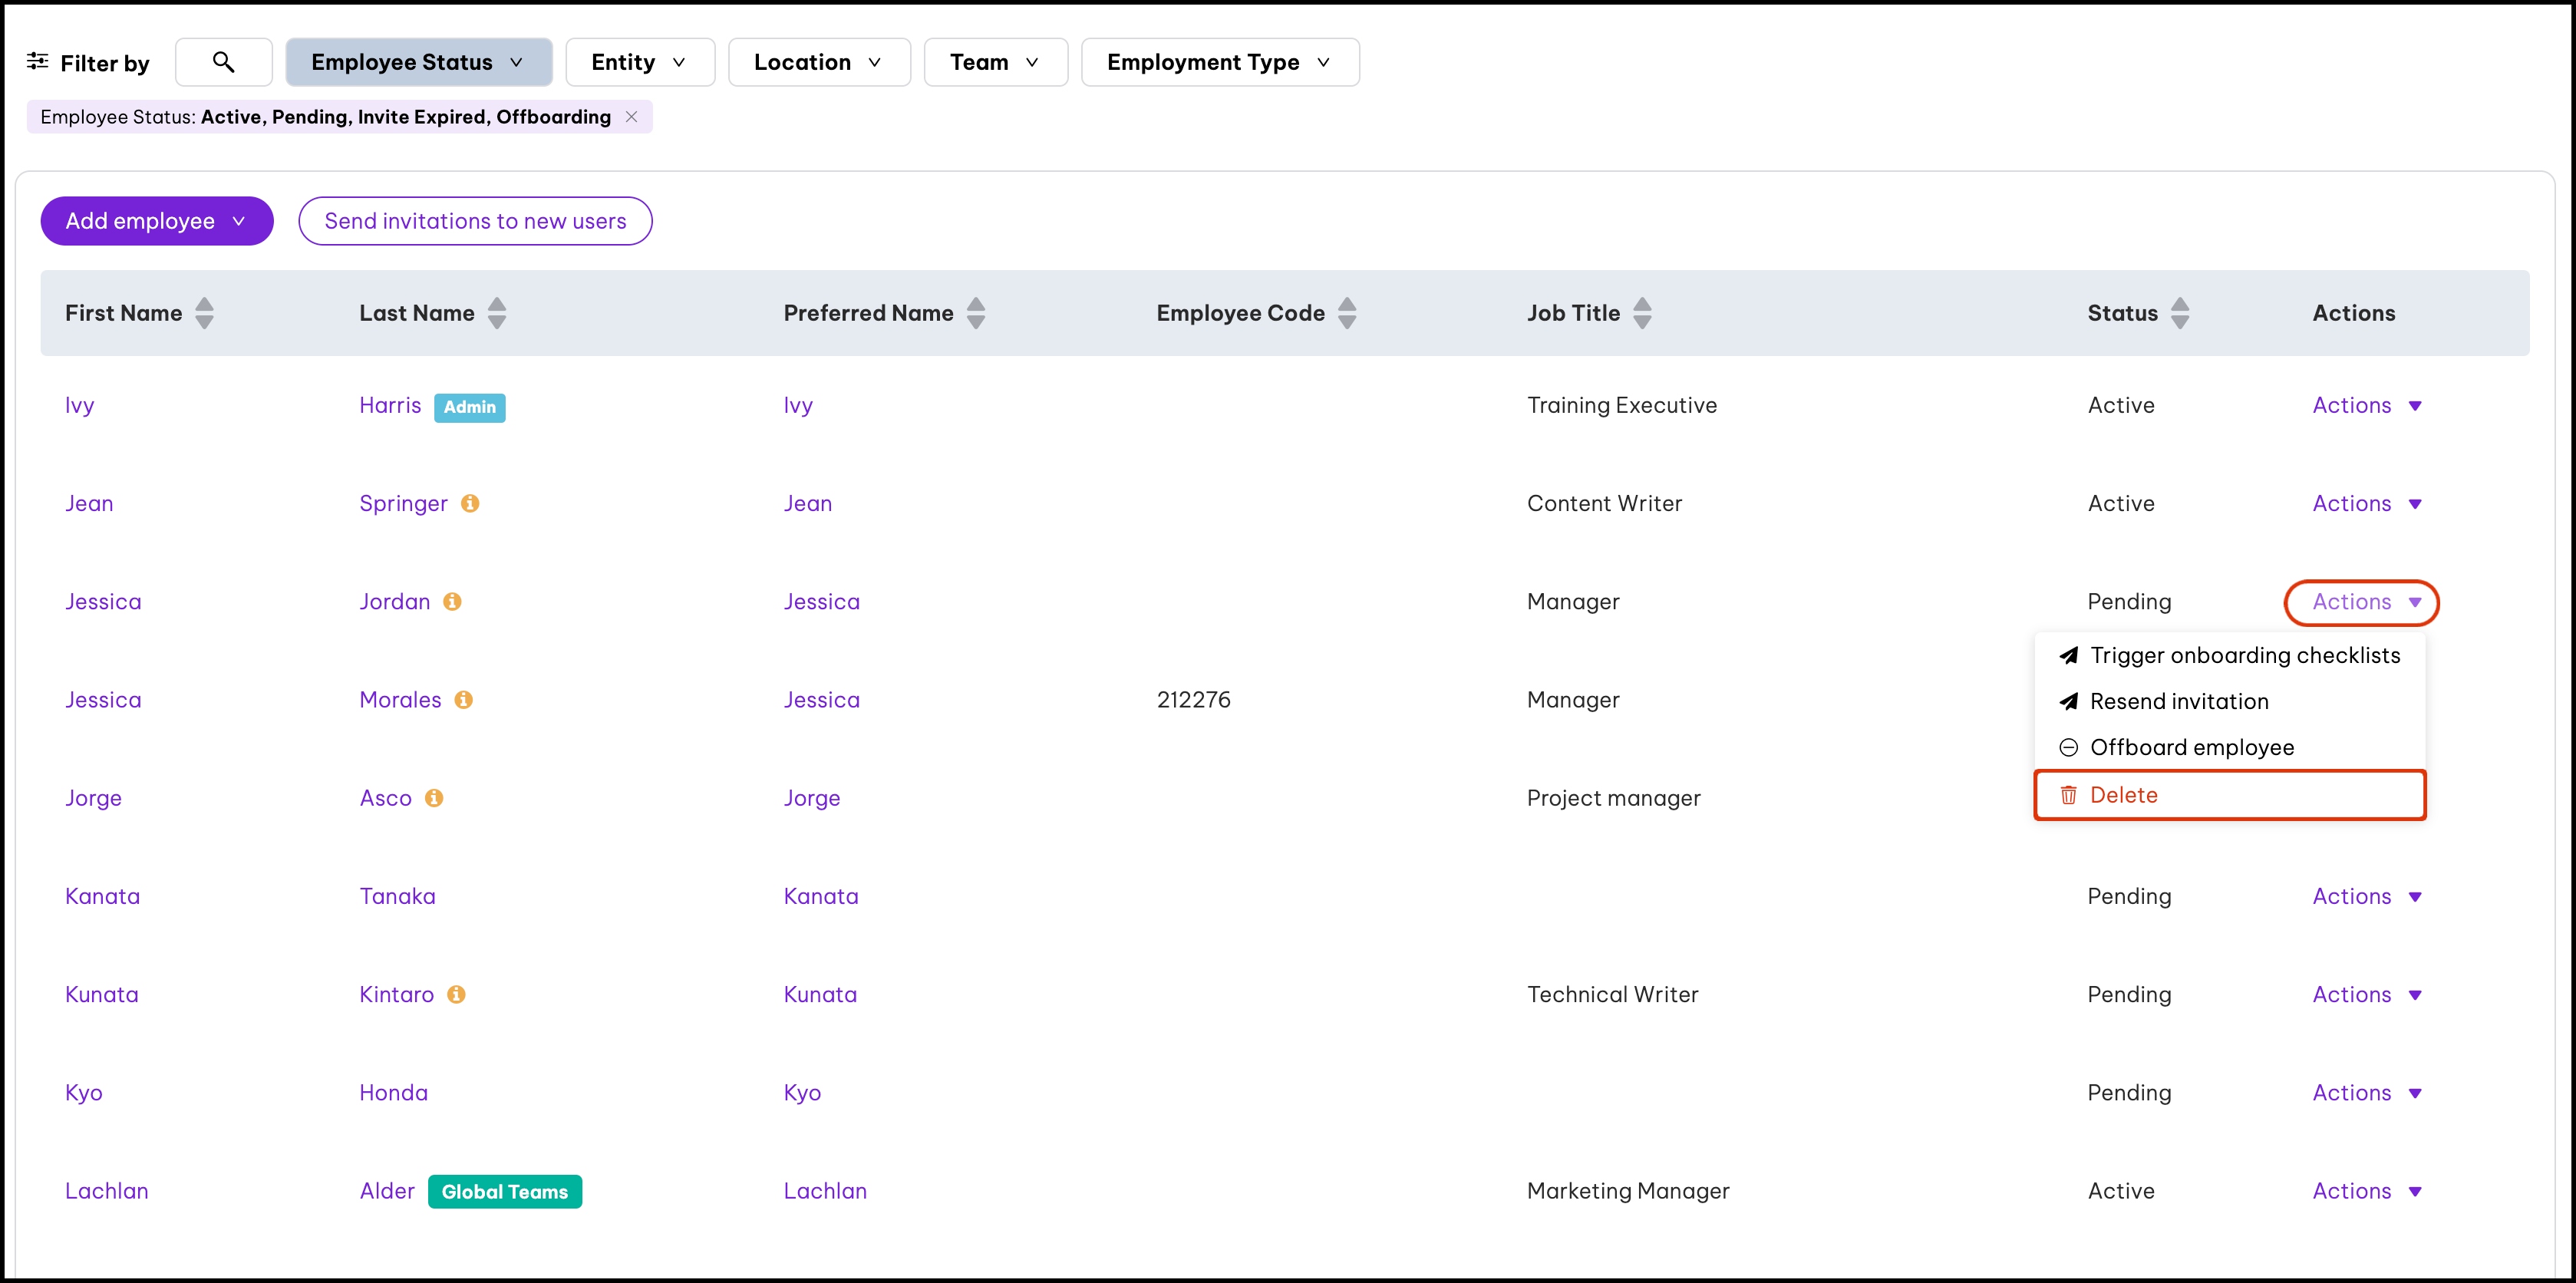This screenshot has height=1283, width=2576.
Task: Sort by the Status column arrows
Action: [x=2180, y=313]
